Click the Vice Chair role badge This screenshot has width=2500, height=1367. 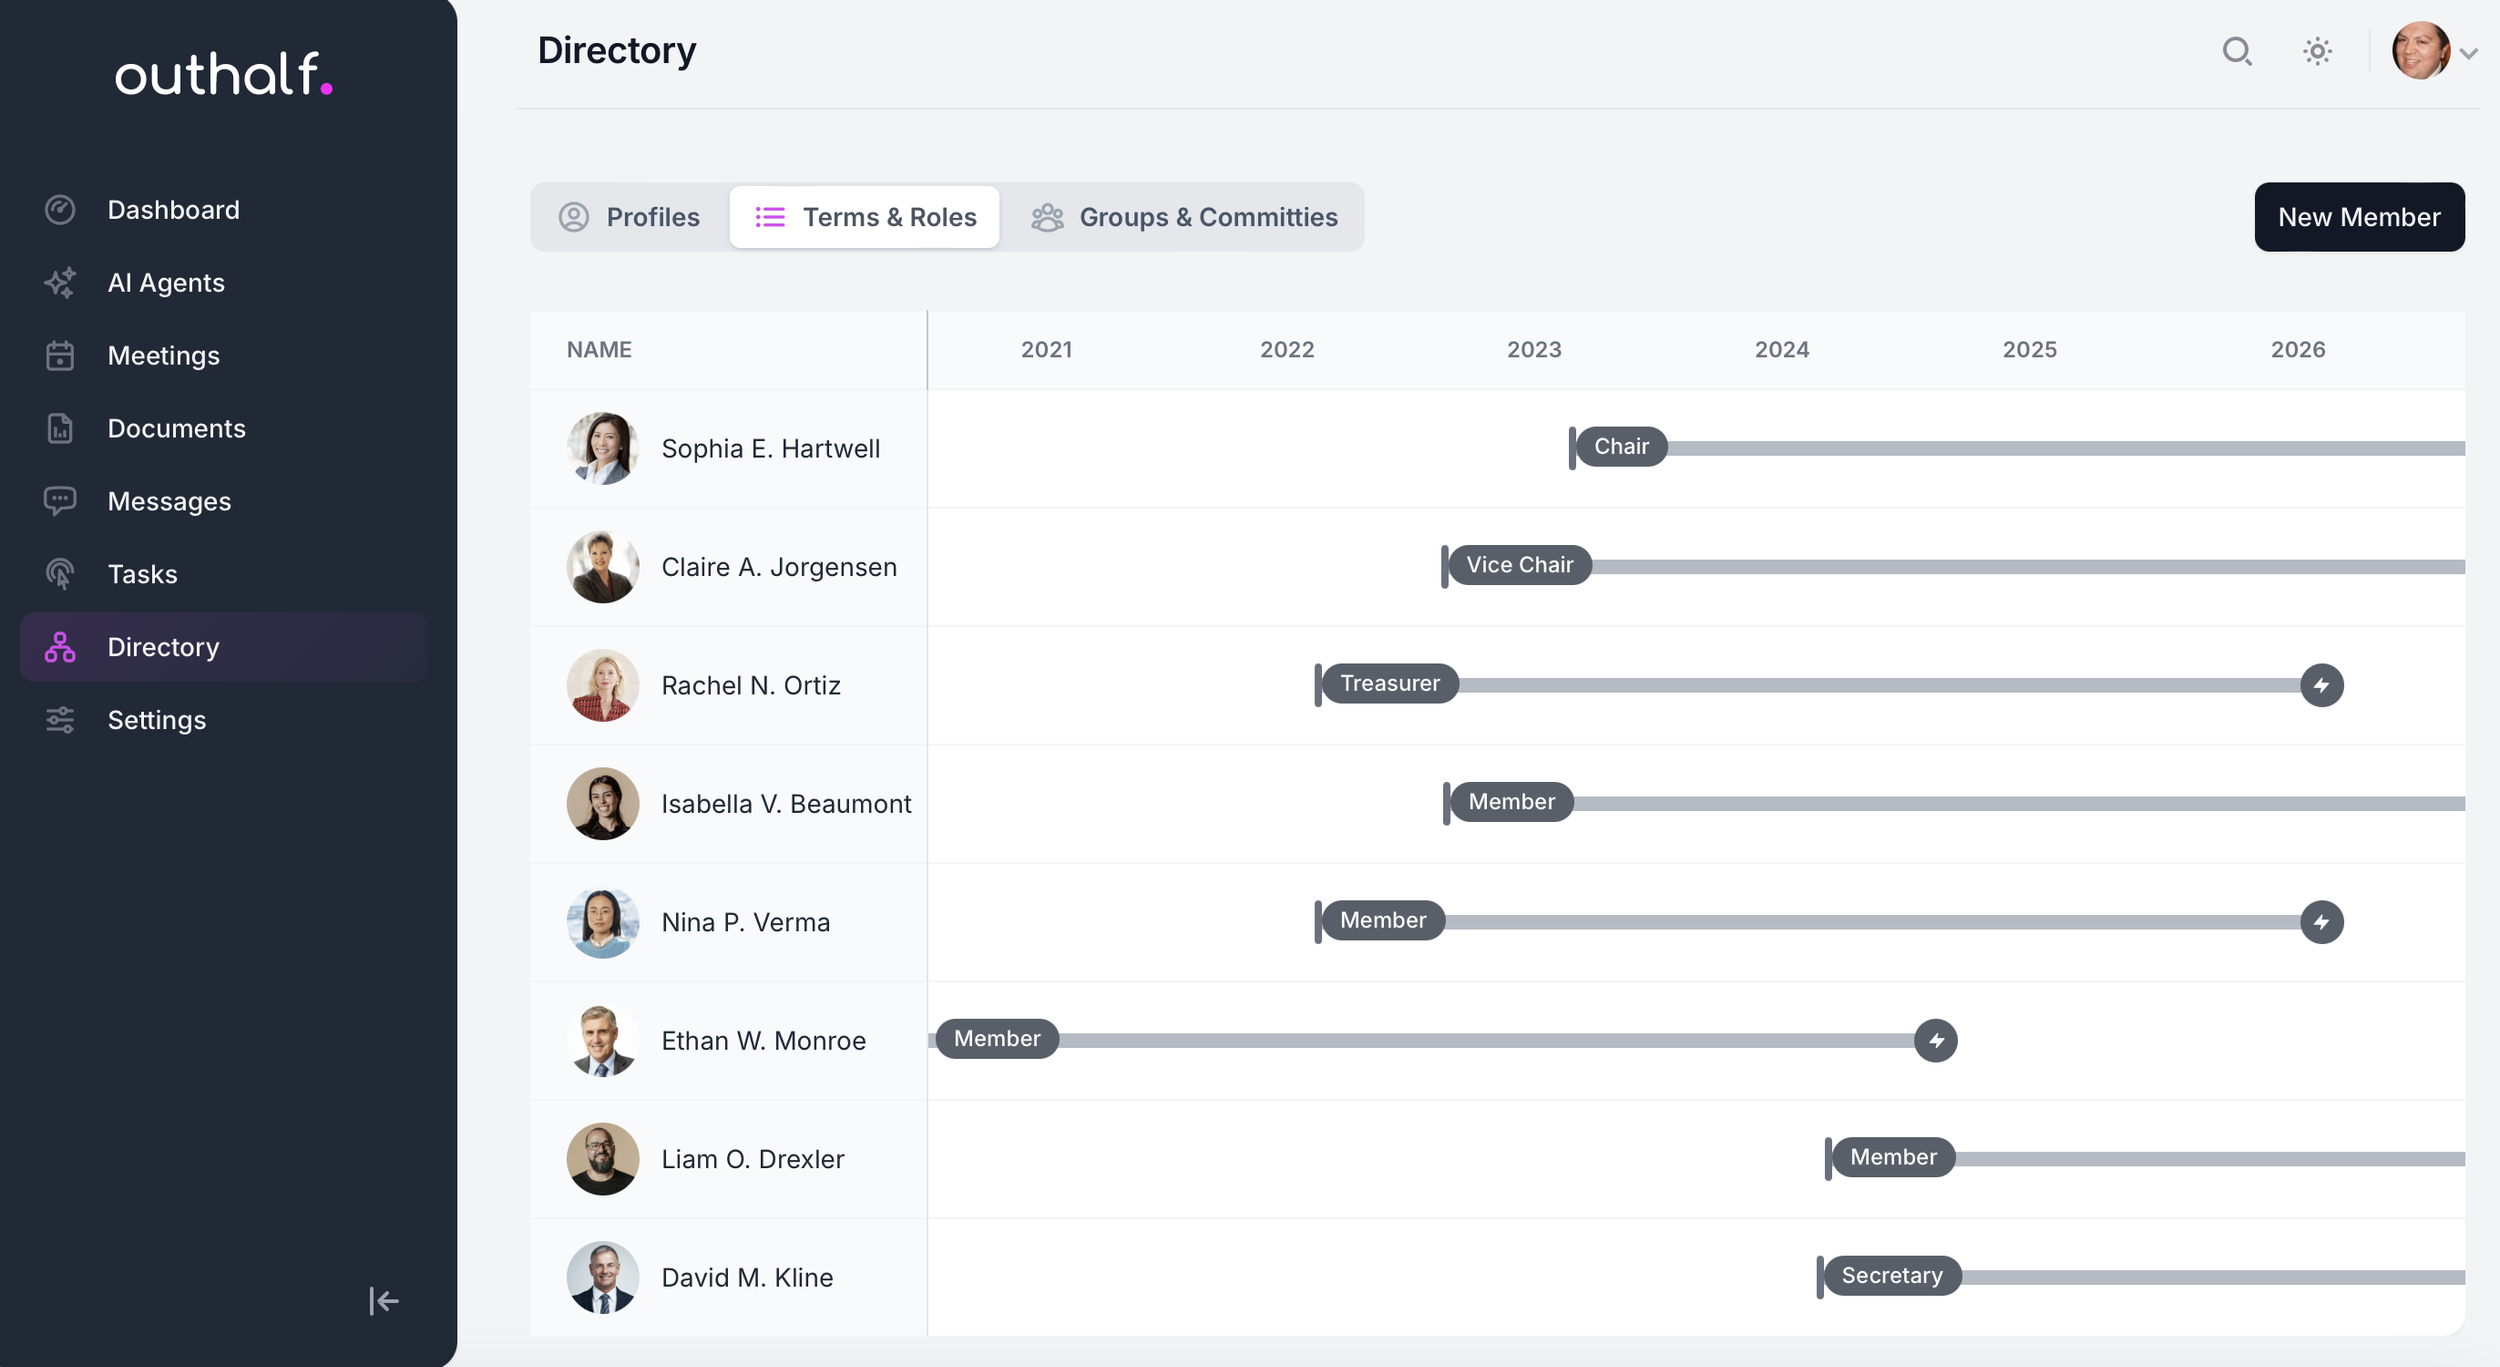1519,565
